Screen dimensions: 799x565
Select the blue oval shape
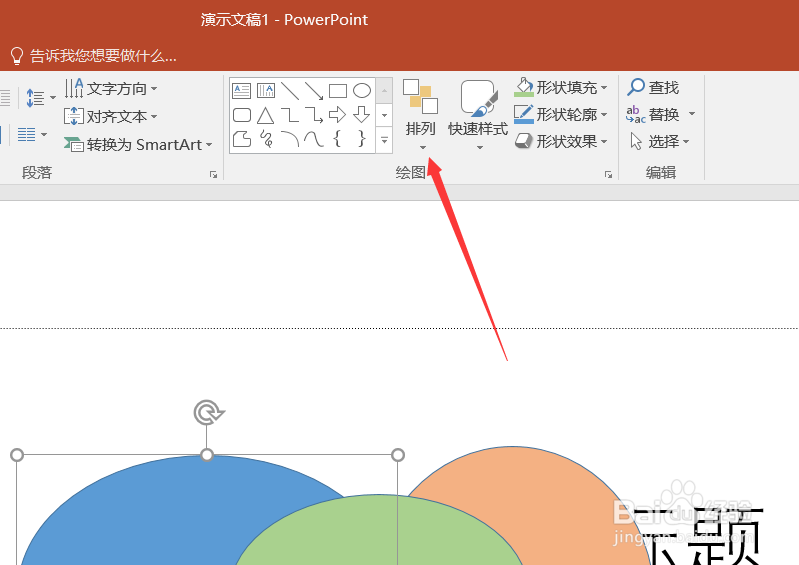pos(153,515)
